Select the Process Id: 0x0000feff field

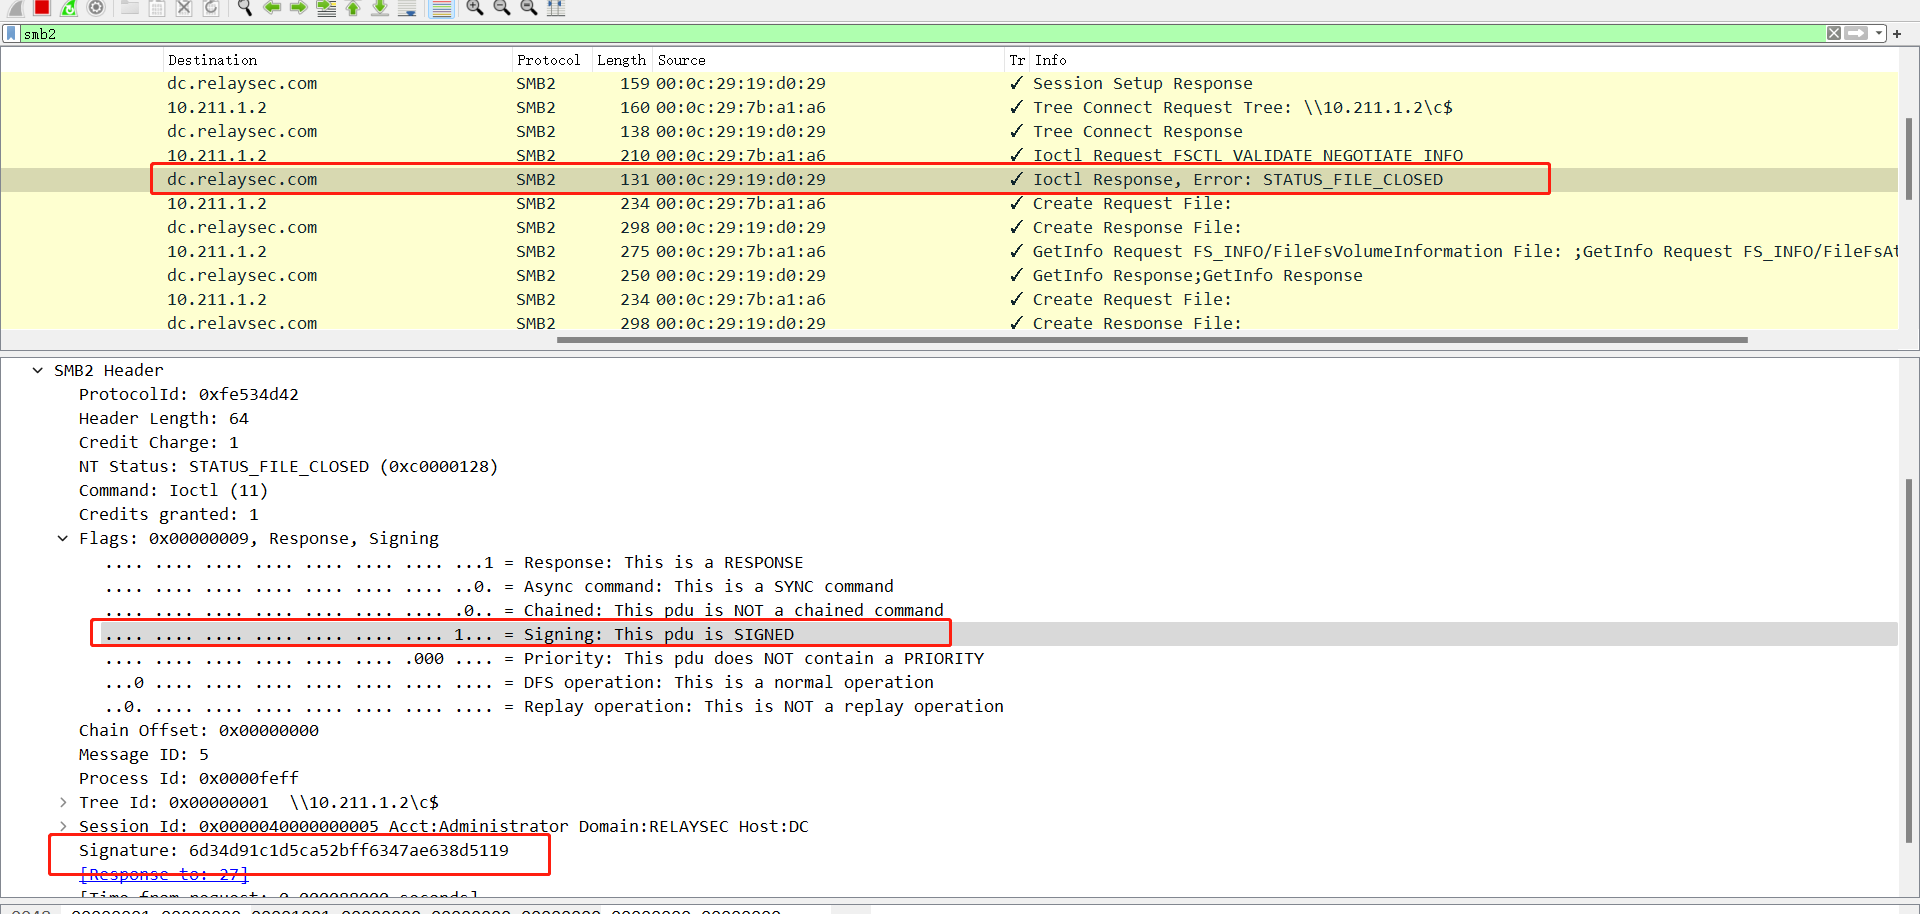coord(189,778)
